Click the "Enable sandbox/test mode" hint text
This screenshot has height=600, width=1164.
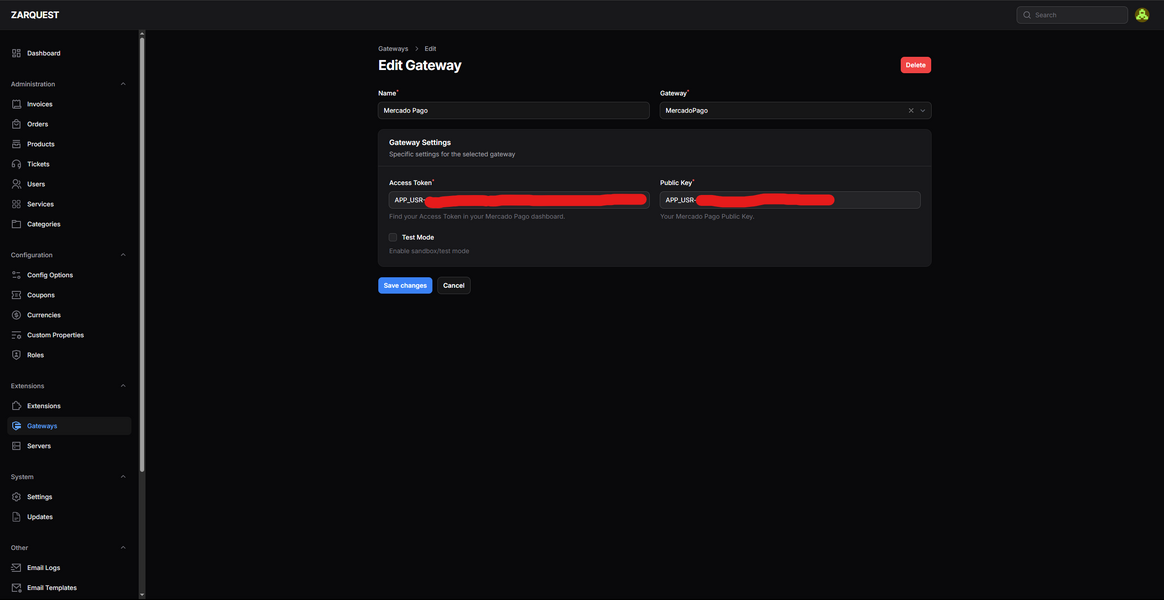(429, 251)
